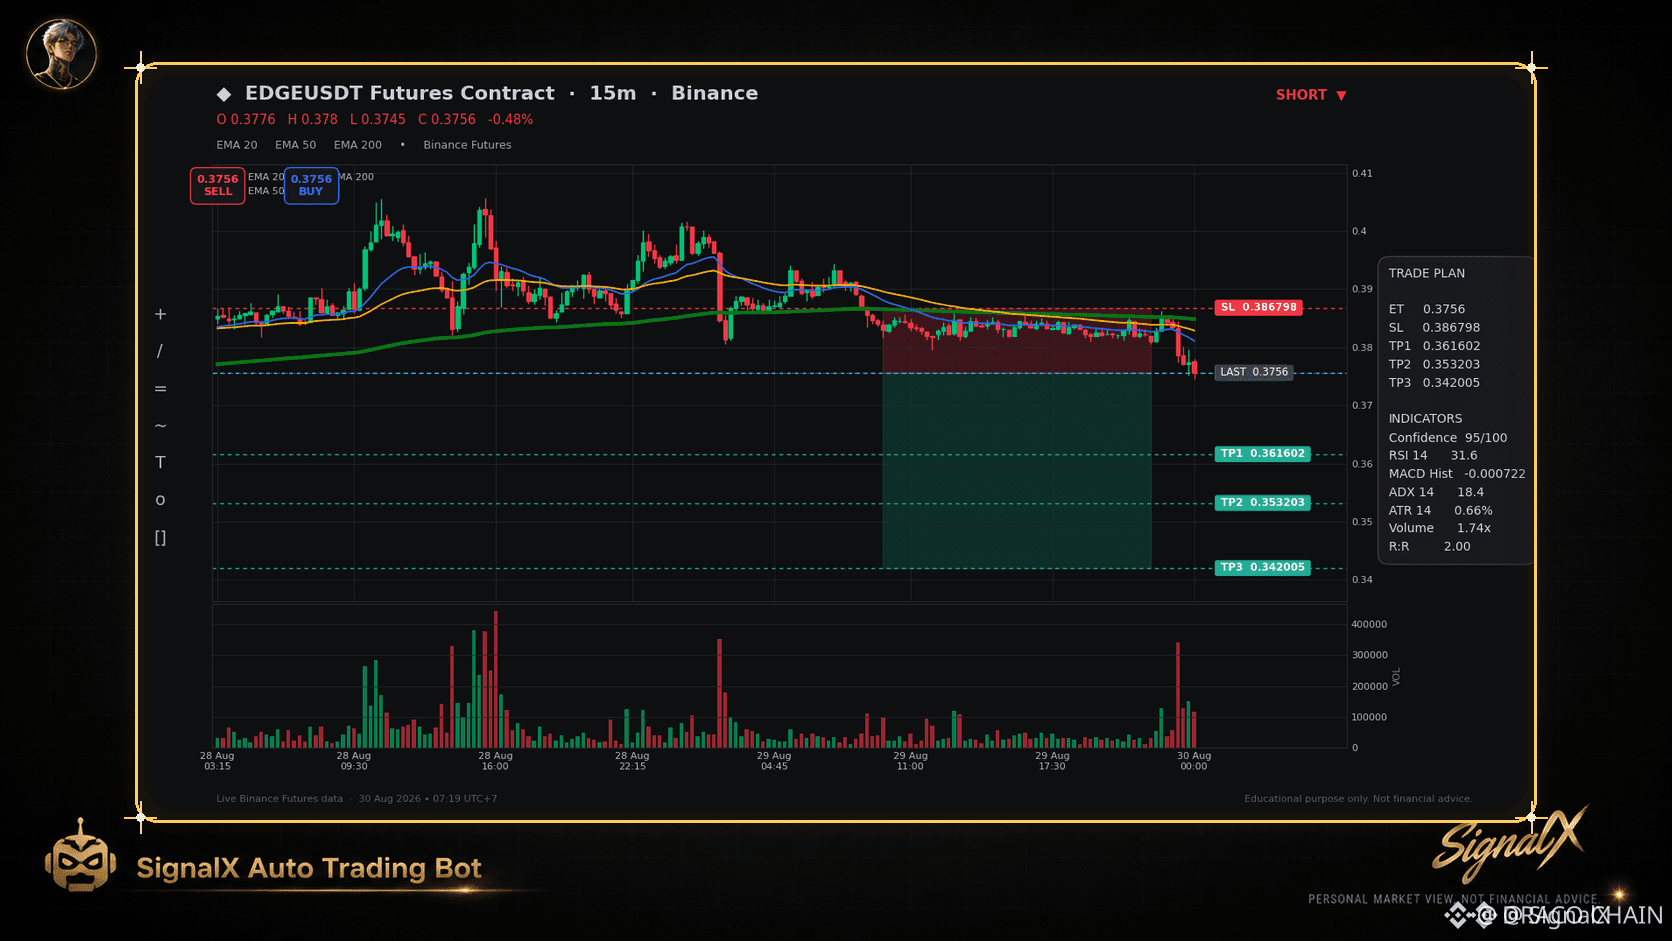Click the ATR 14 value 0.66%
The width and height of the screenshot is (1672, 941).
1473,510
